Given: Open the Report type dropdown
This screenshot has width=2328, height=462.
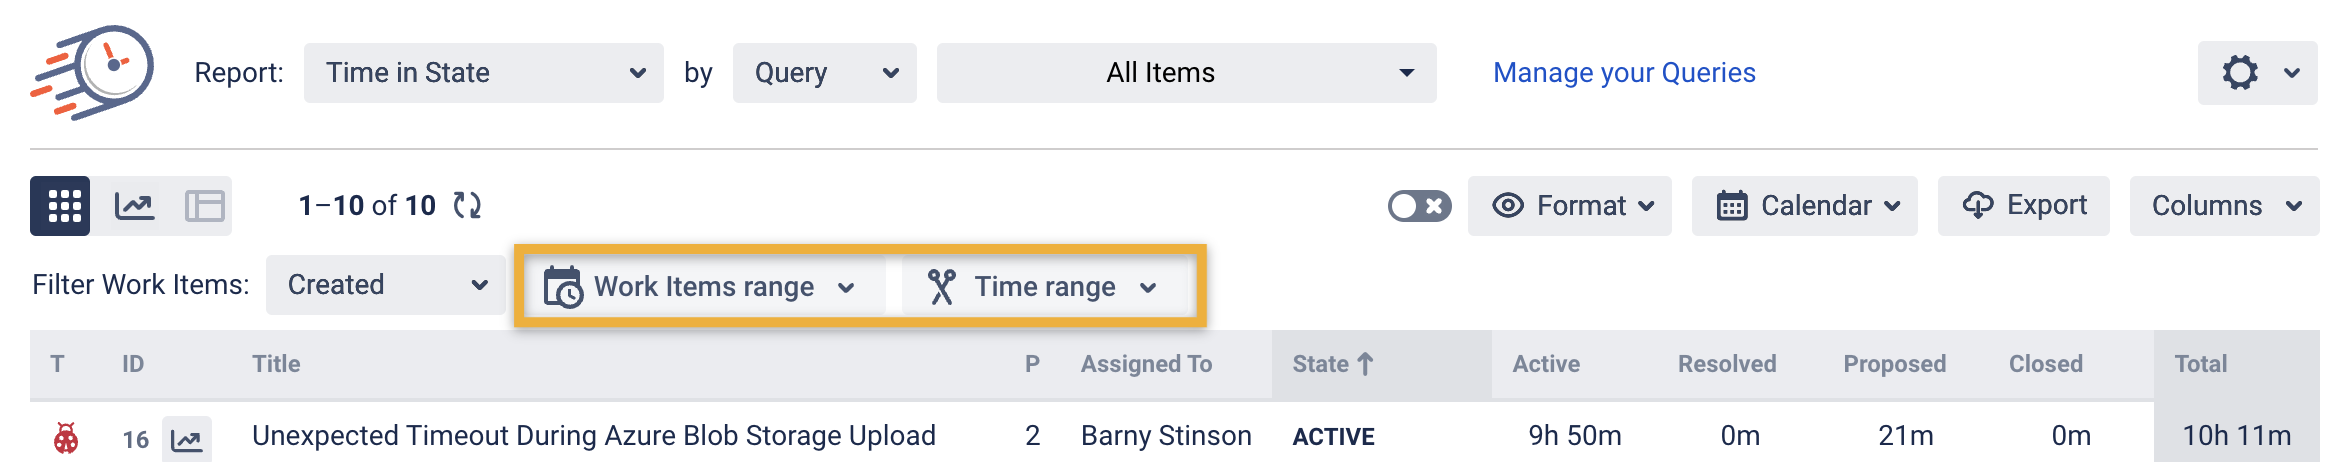Looking at the screenshot, I should tap(483, 73).
